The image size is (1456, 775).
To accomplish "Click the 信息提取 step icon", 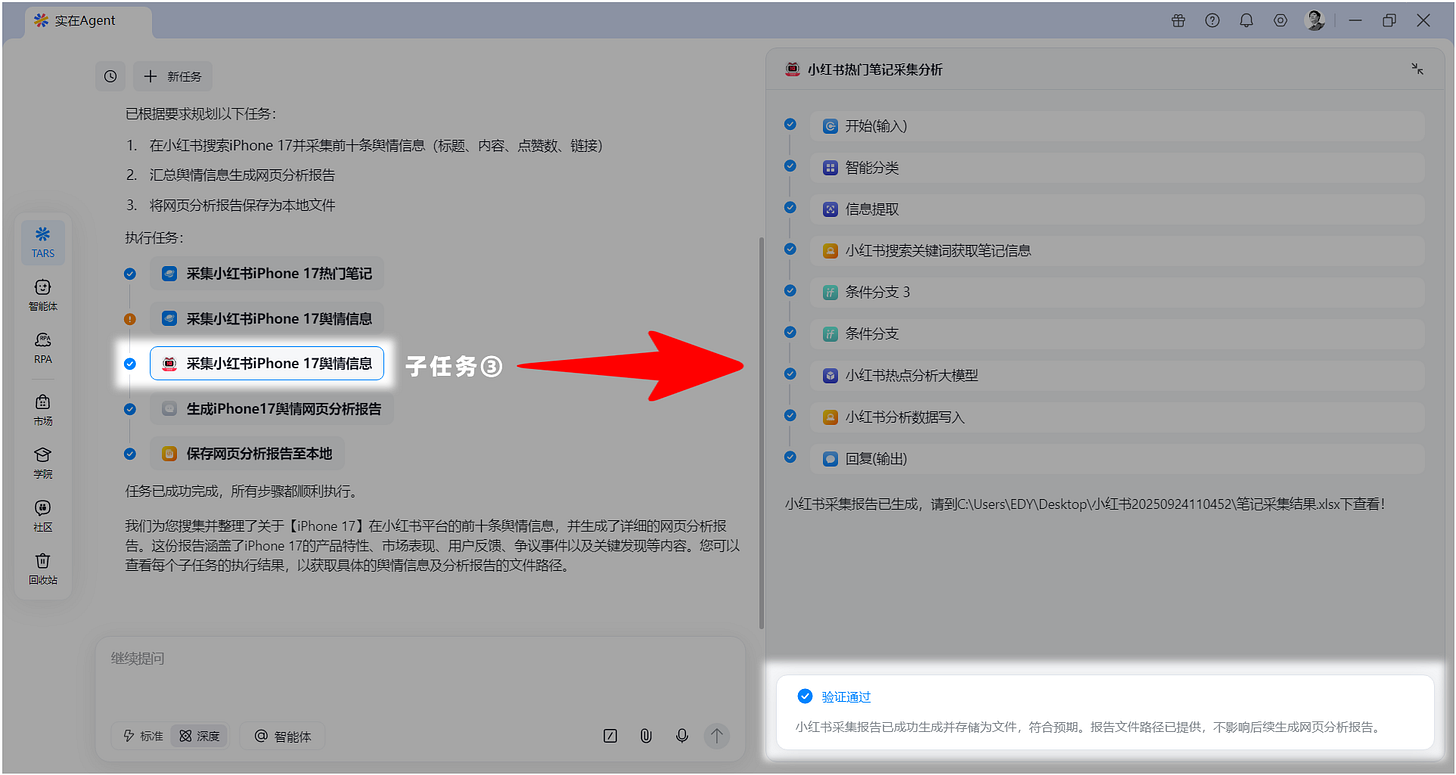I will coord(830,209).
